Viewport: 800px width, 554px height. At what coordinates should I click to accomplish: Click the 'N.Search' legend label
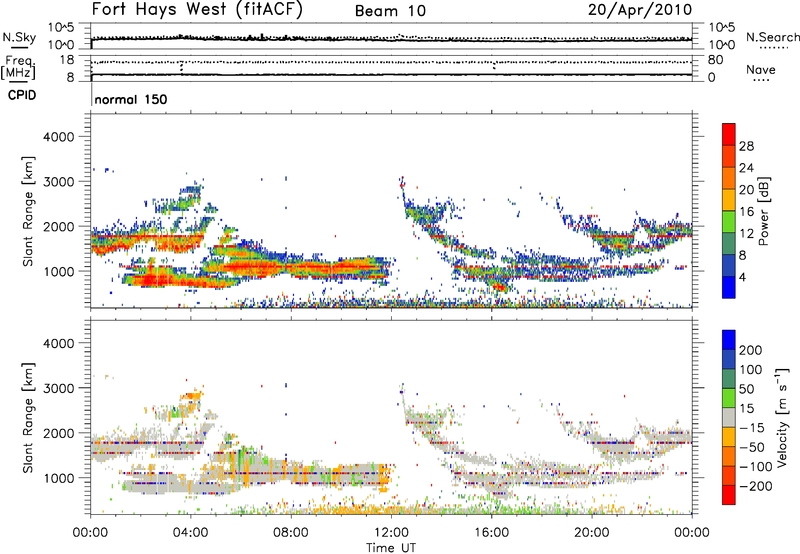point(772,37)
